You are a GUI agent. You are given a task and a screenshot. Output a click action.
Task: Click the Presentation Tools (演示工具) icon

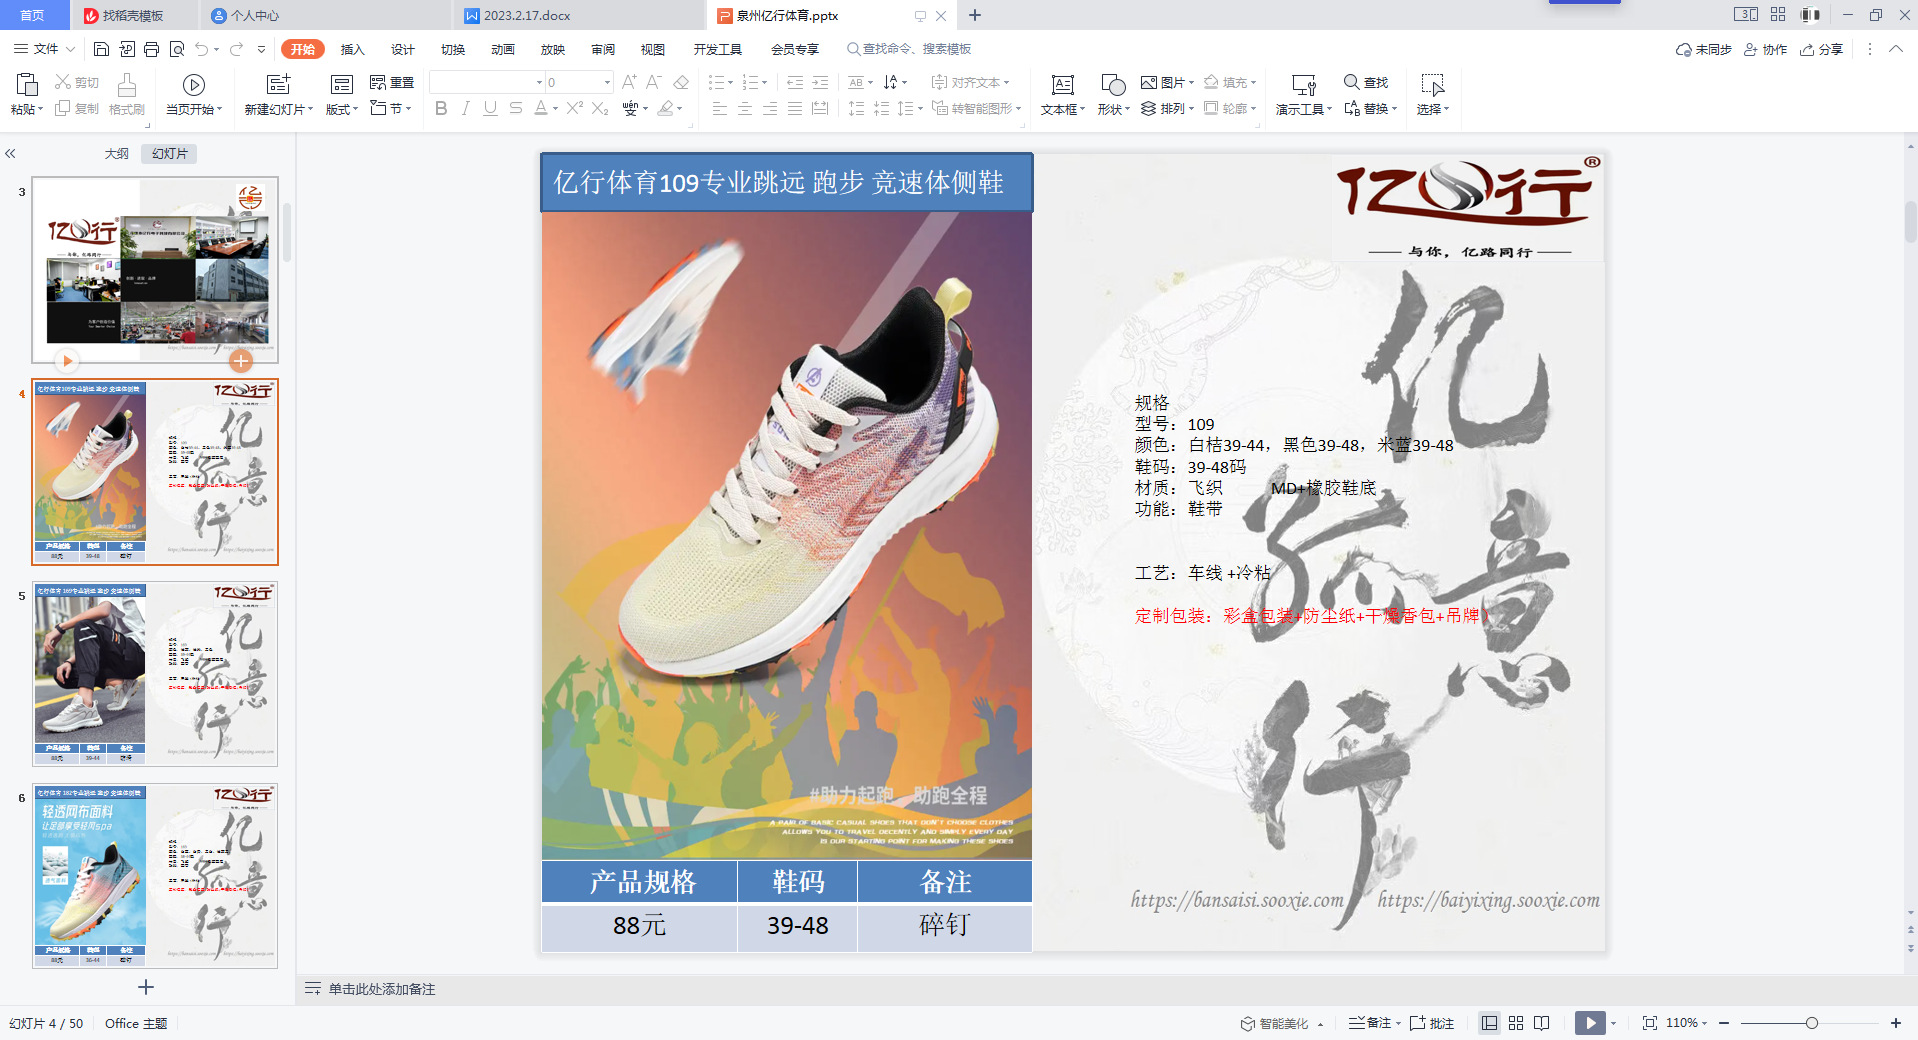click(1303, 84)
